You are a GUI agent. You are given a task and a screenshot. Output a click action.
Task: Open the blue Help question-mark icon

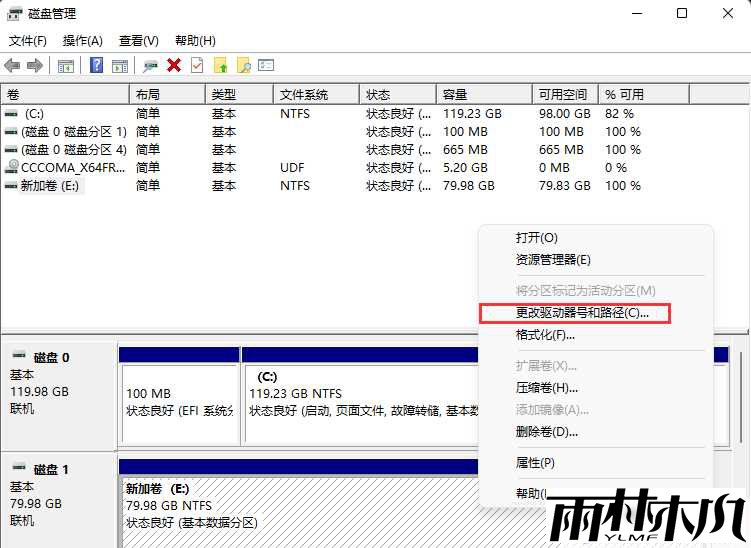click(96, 65)
